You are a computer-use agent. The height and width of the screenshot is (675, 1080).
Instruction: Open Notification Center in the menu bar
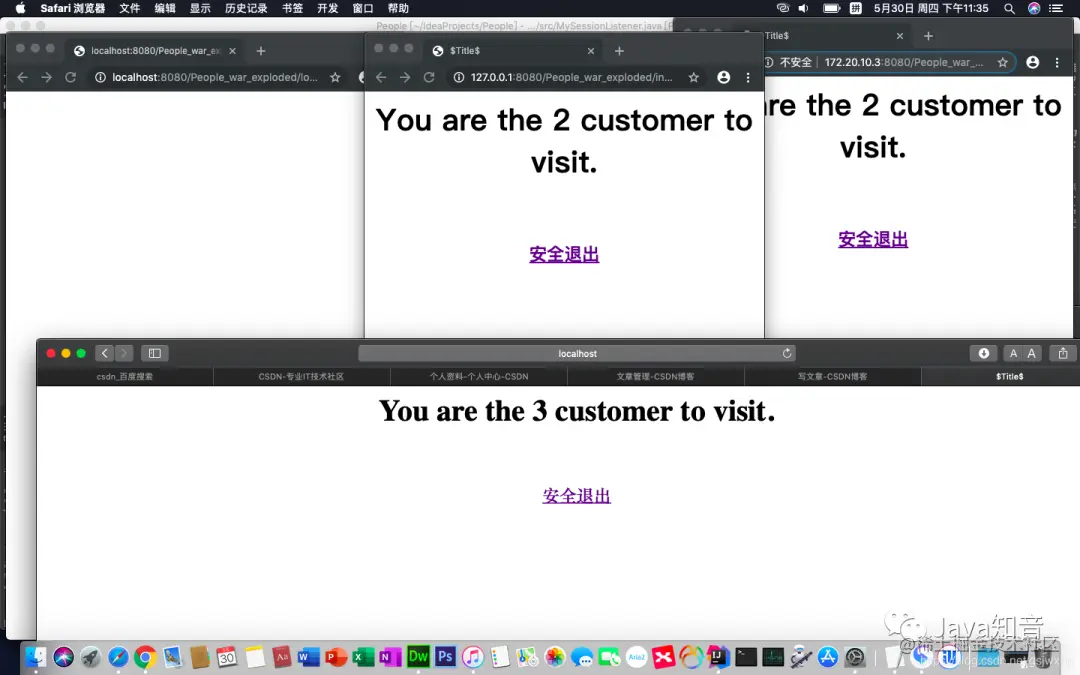click(x=1055, y=8)
